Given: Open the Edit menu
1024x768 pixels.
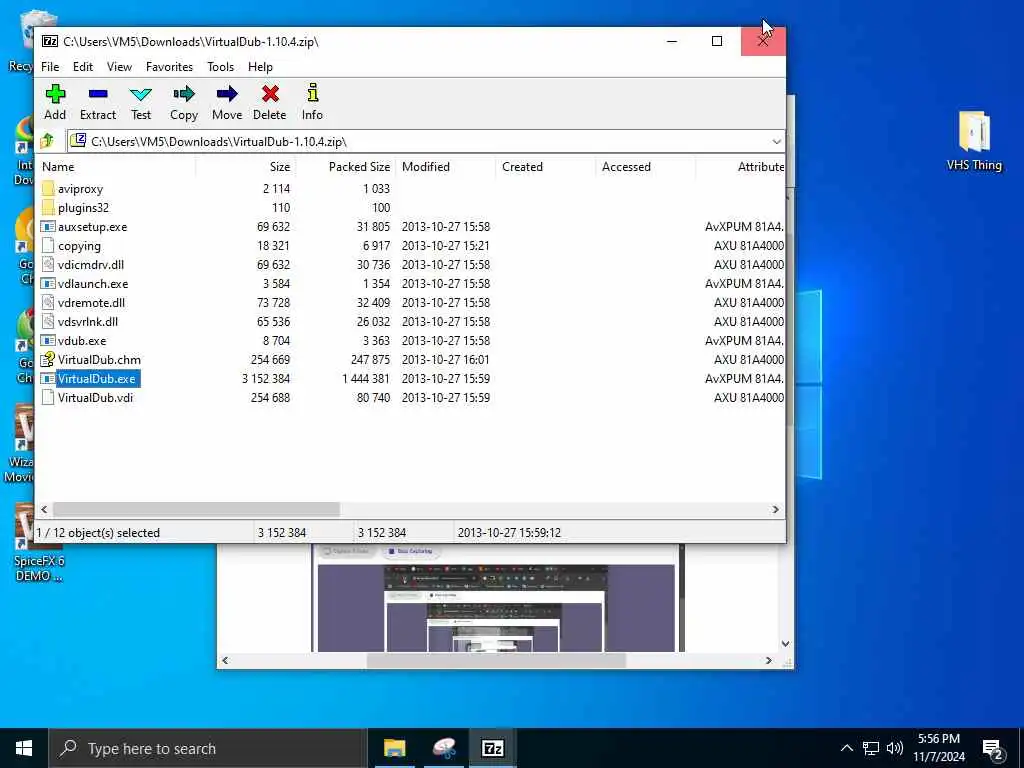Looking at the screenshot, I should click(83, 67).
